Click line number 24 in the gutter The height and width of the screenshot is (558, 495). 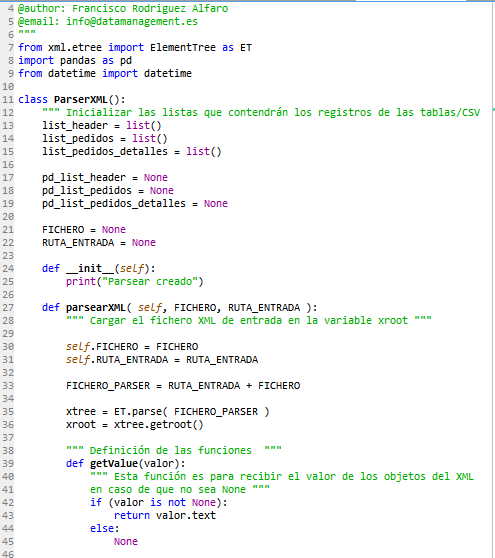click(8, 269)
